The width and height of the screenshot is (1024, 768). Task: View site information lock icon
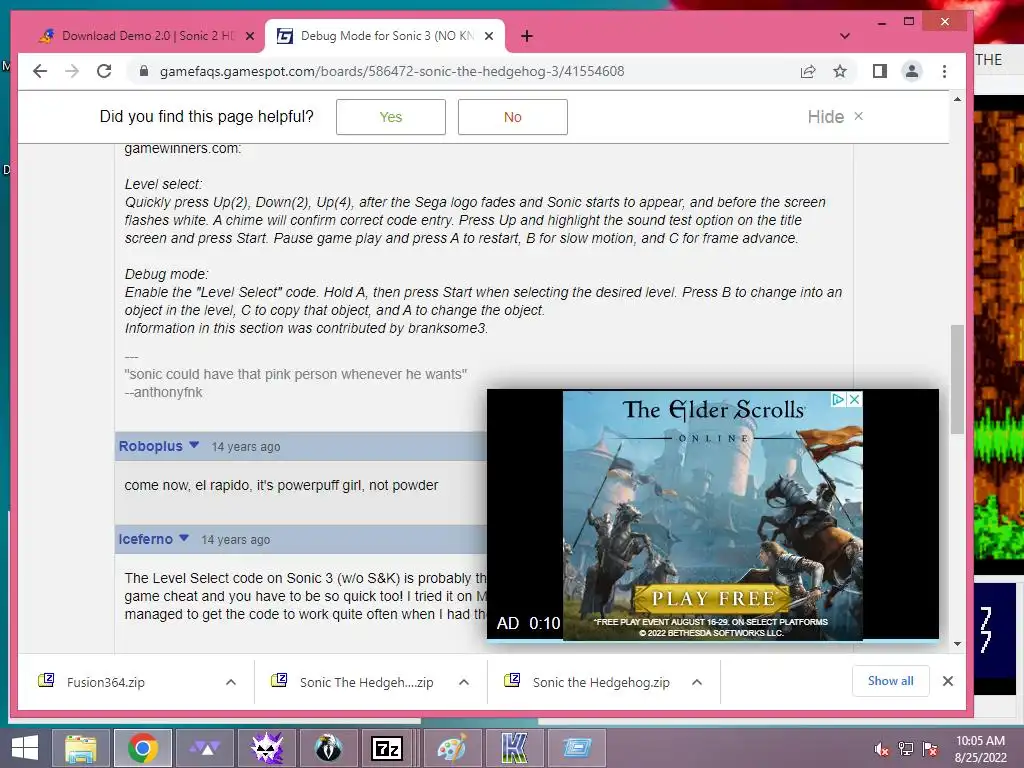tap(144, 71)
